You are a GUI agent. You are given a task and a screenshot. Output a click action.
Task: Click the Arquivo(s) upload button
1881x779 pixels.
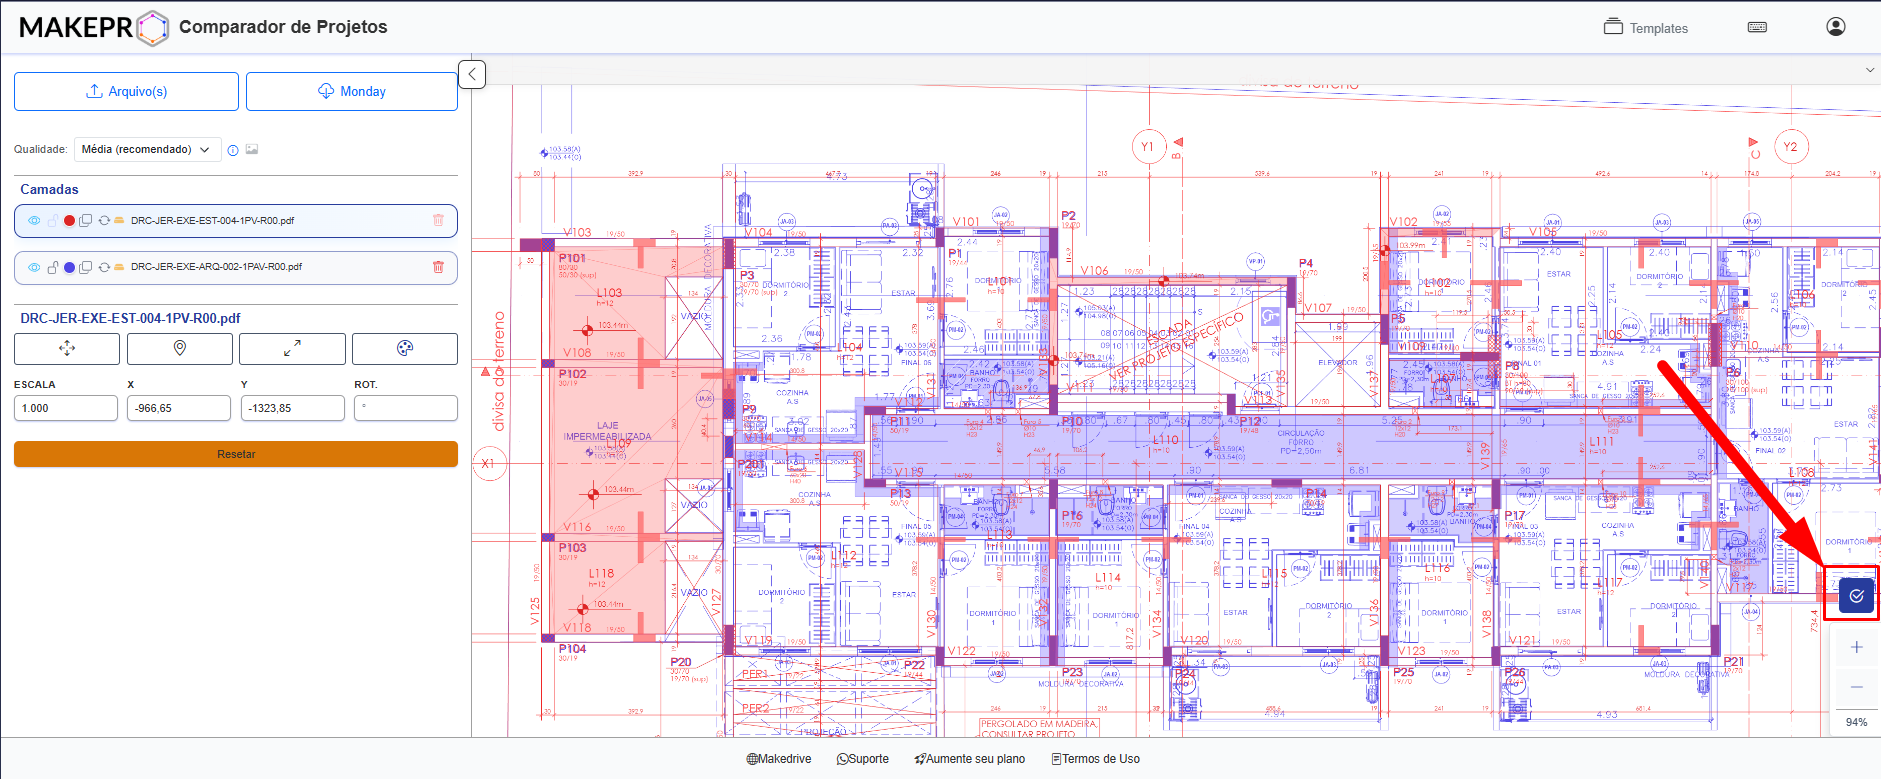[x=126, y=91]
